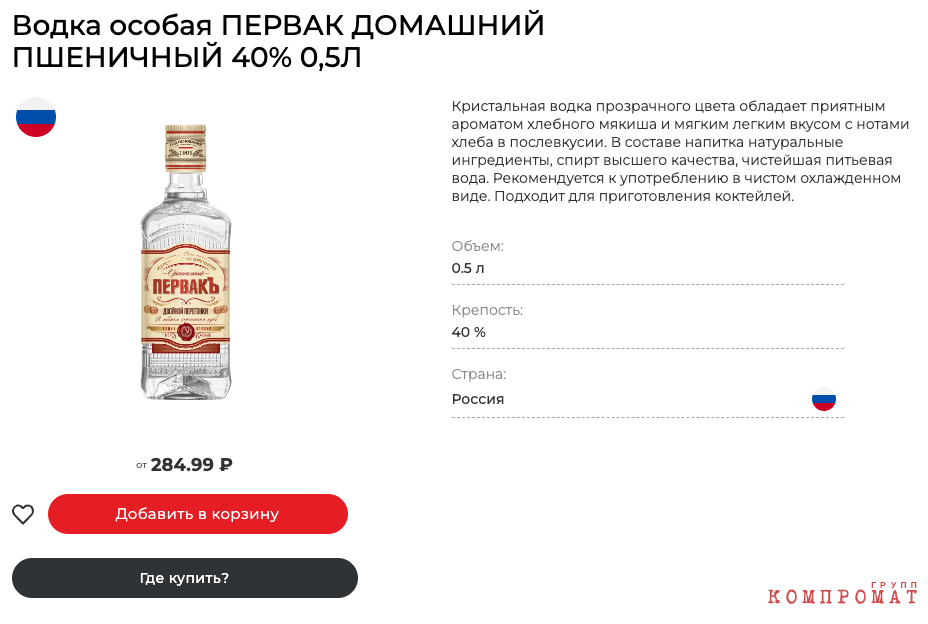Add the vodka to cart
928x624 pixels.
click(x=198, y=514)
